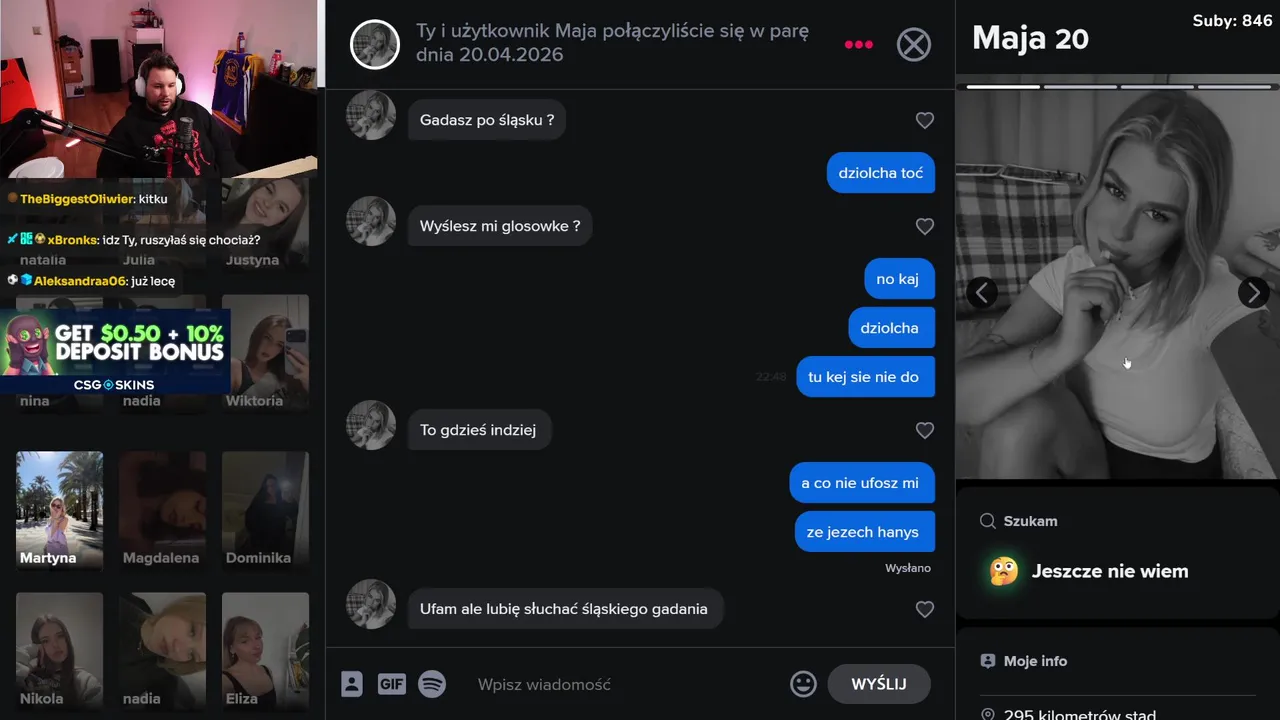Show previous profile photo arrow

point(982,292)
